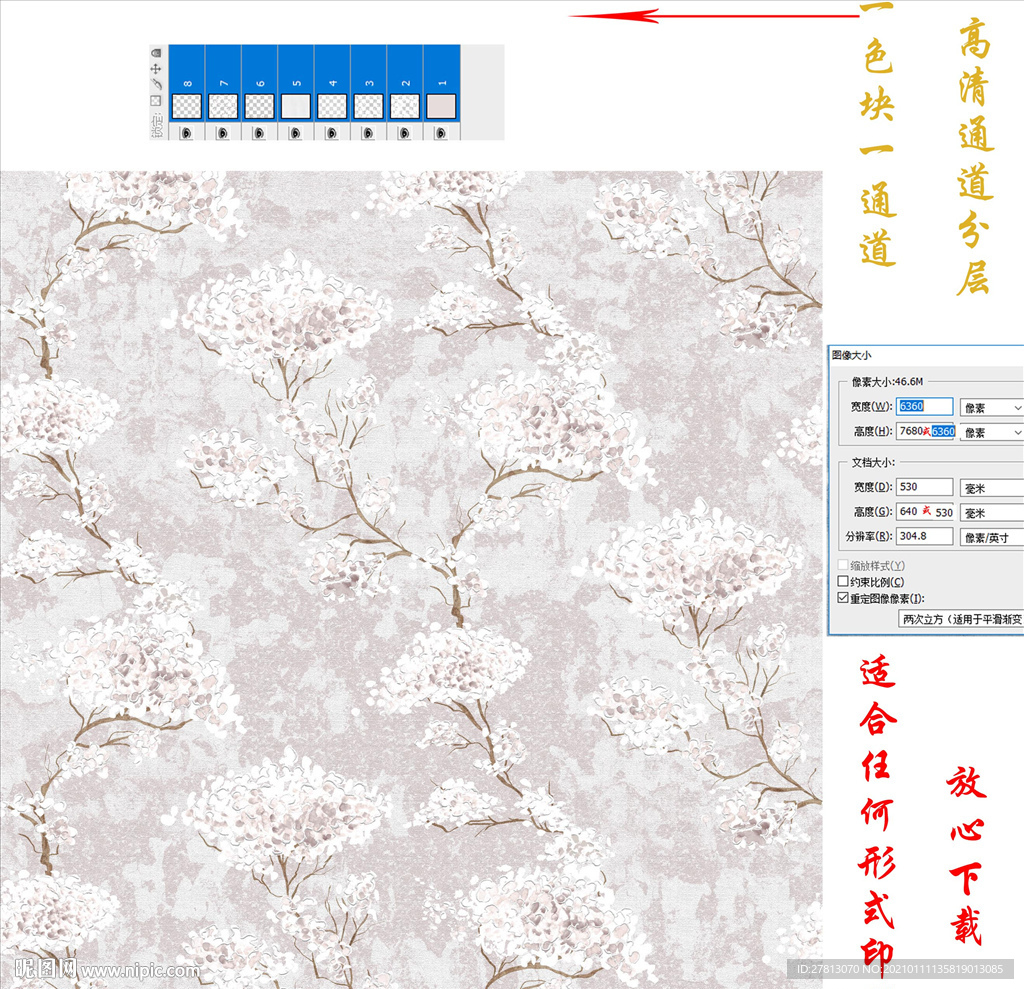
Task: Click the pixel 高度(H) input field
Action: pos(925,431)
